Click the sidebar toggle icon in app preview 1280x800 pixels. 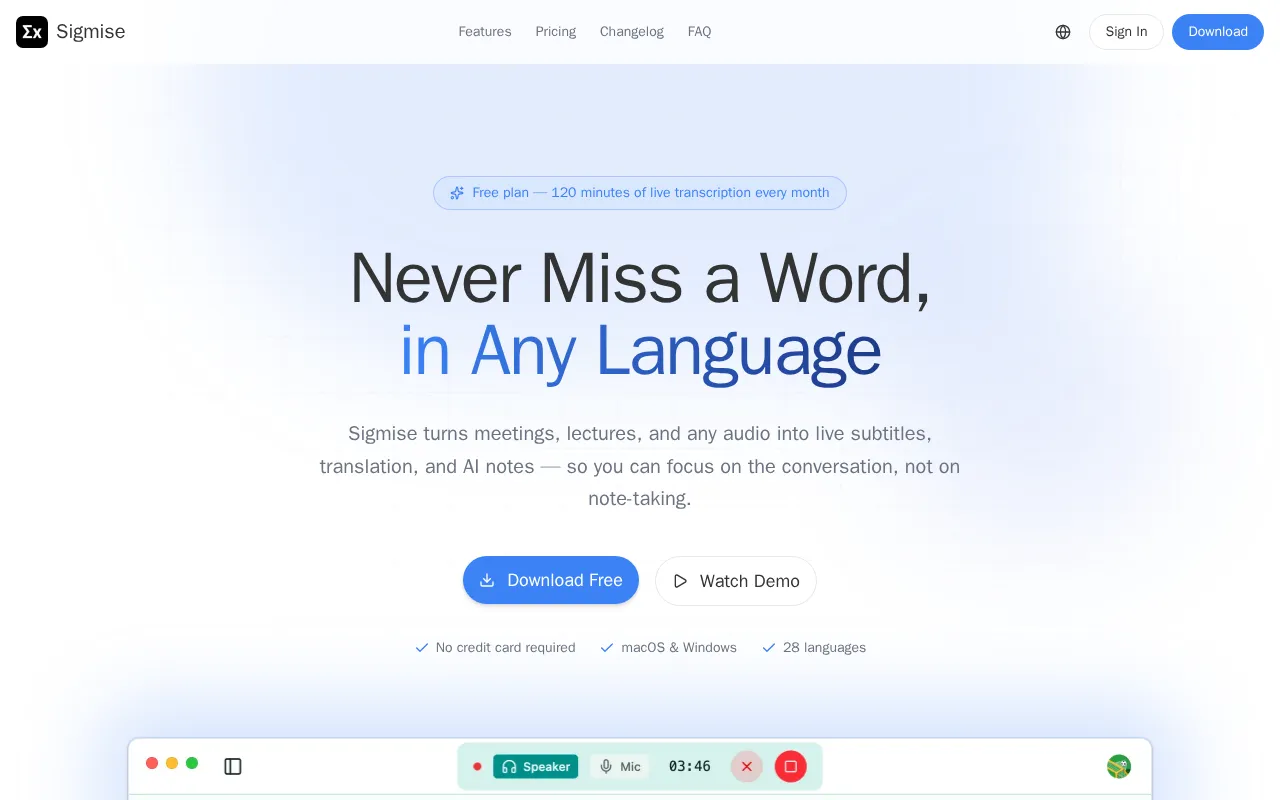(x=233, y=767)
